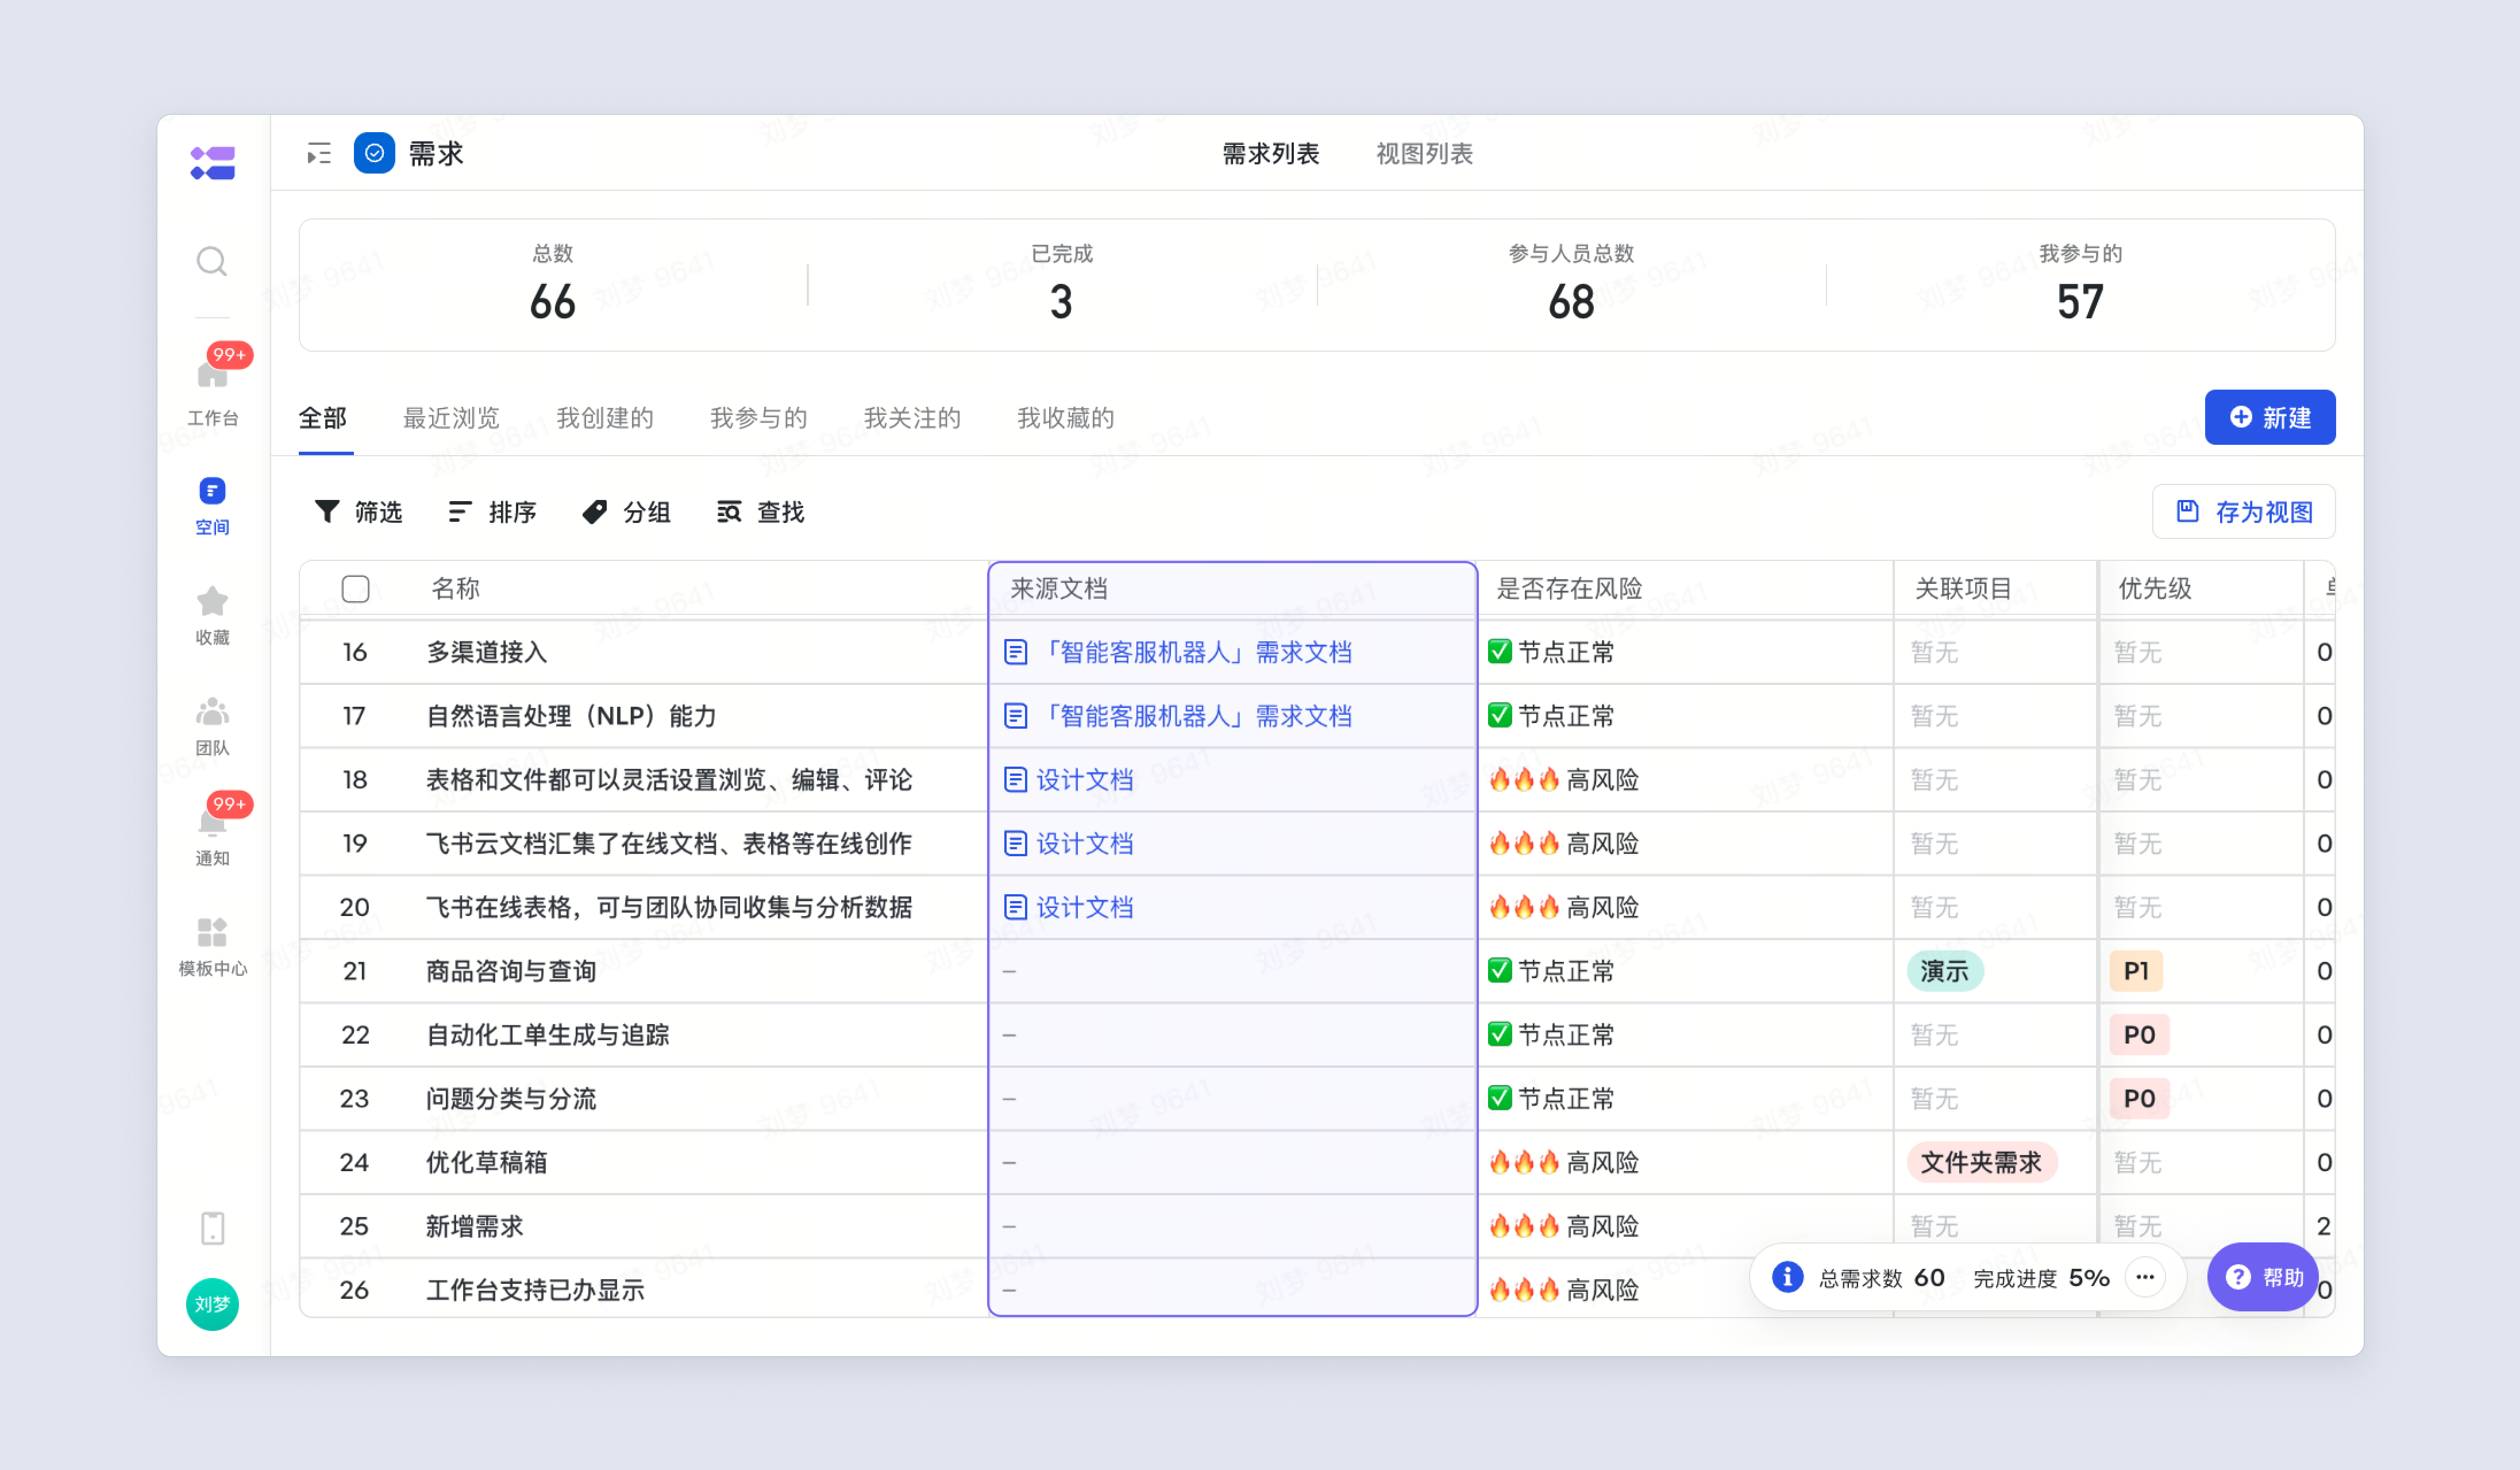
Task: Click document icon in row 16 来源文档
Action: (x=1015, y=652)
